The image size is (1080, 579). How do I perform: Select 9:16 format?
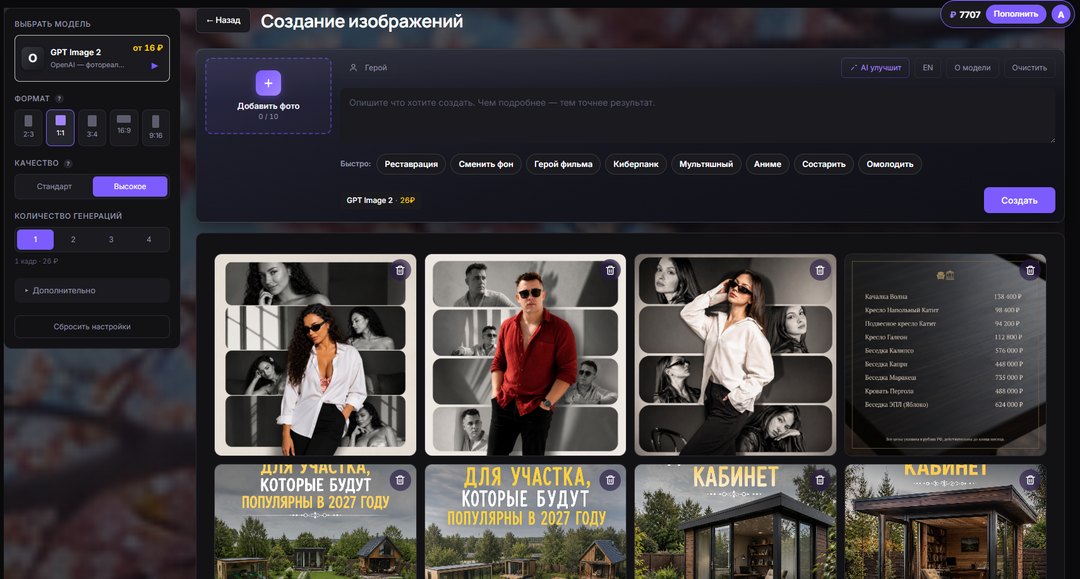[x=156, y=127]
